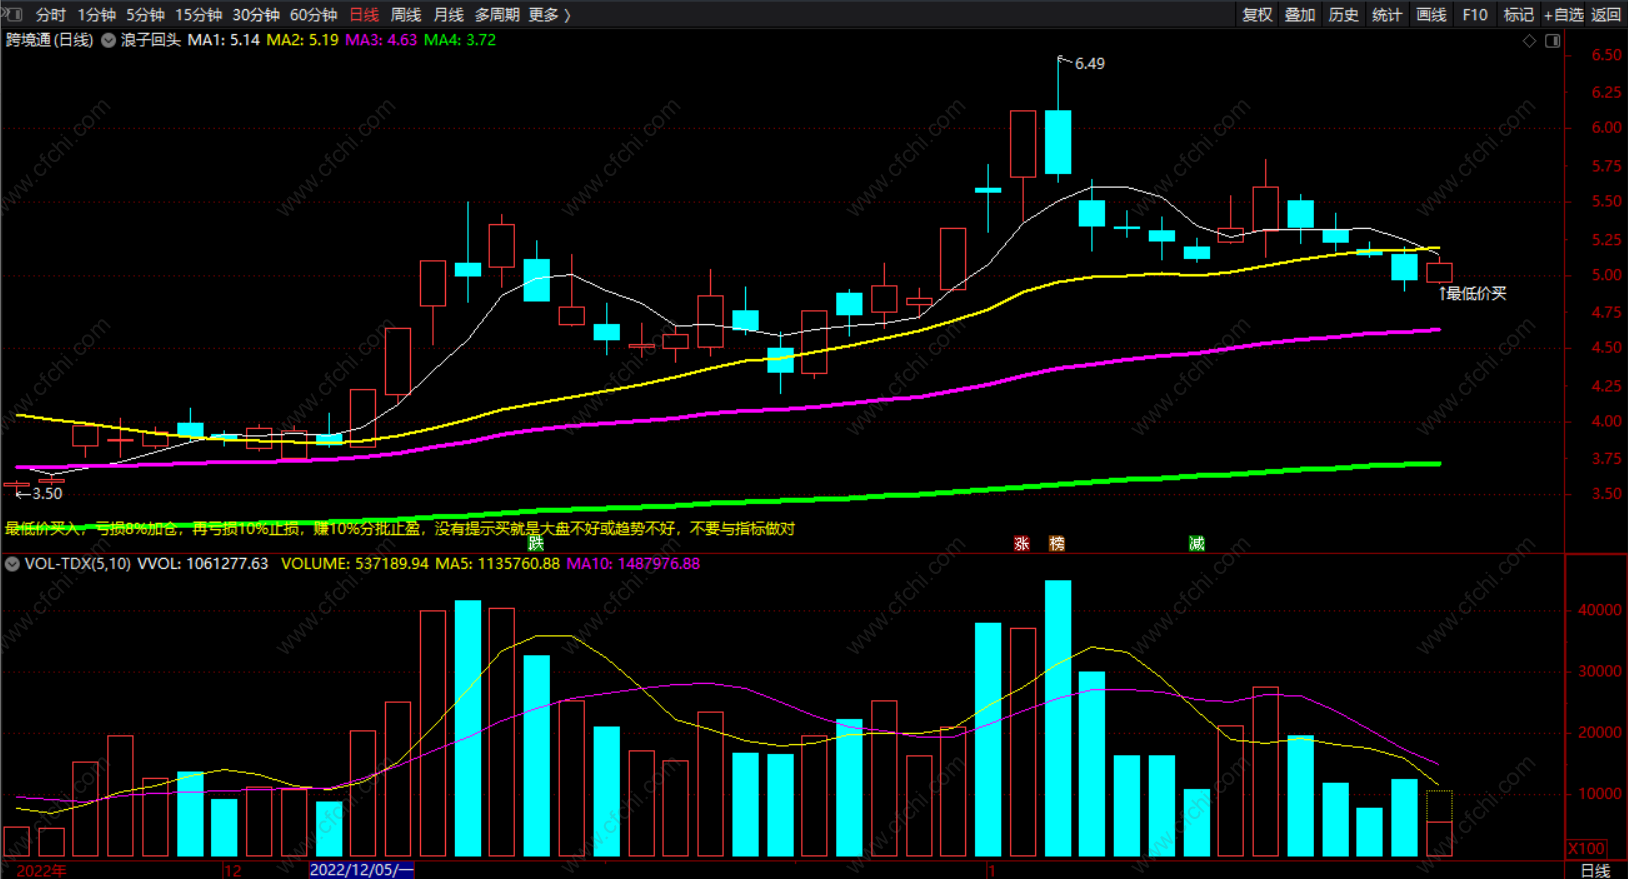The height and width of the screenshot is (879, 1628).
Task: Open the 画线 drawing tools
Action: (1431, 14)
